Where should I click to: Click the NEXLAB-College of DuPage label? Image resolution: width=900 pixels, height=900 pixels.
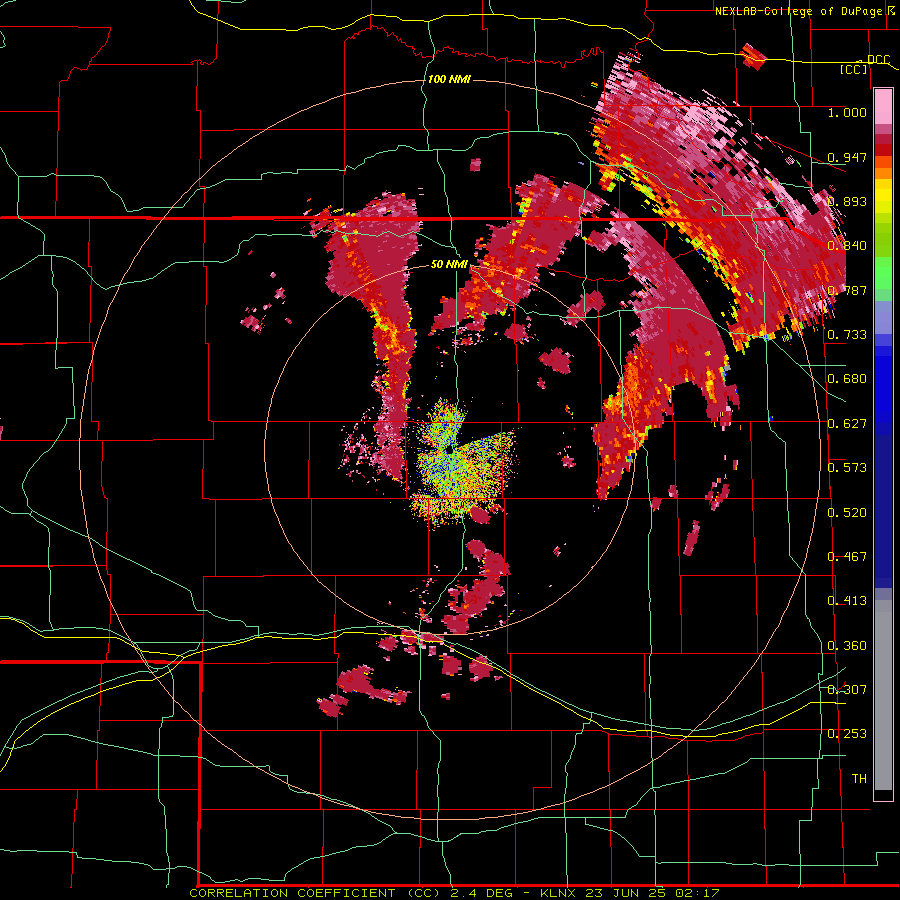pyautogui.click(x=798, y=11)
